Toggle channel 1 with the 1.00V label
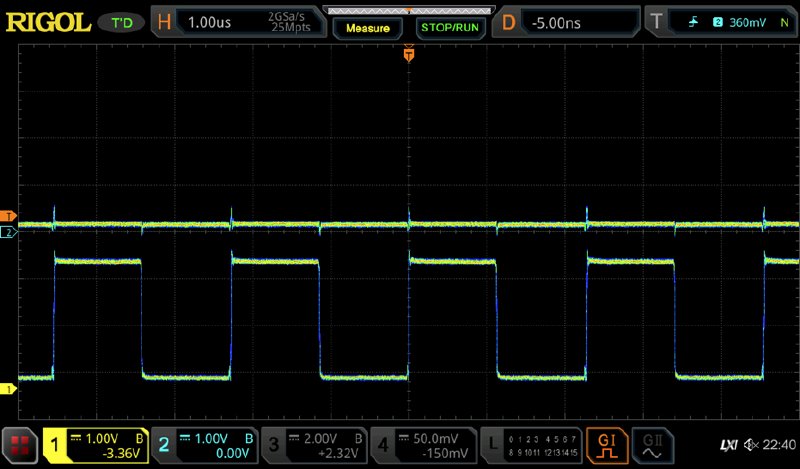Viewport: 800px width, 469px height. 97,444
